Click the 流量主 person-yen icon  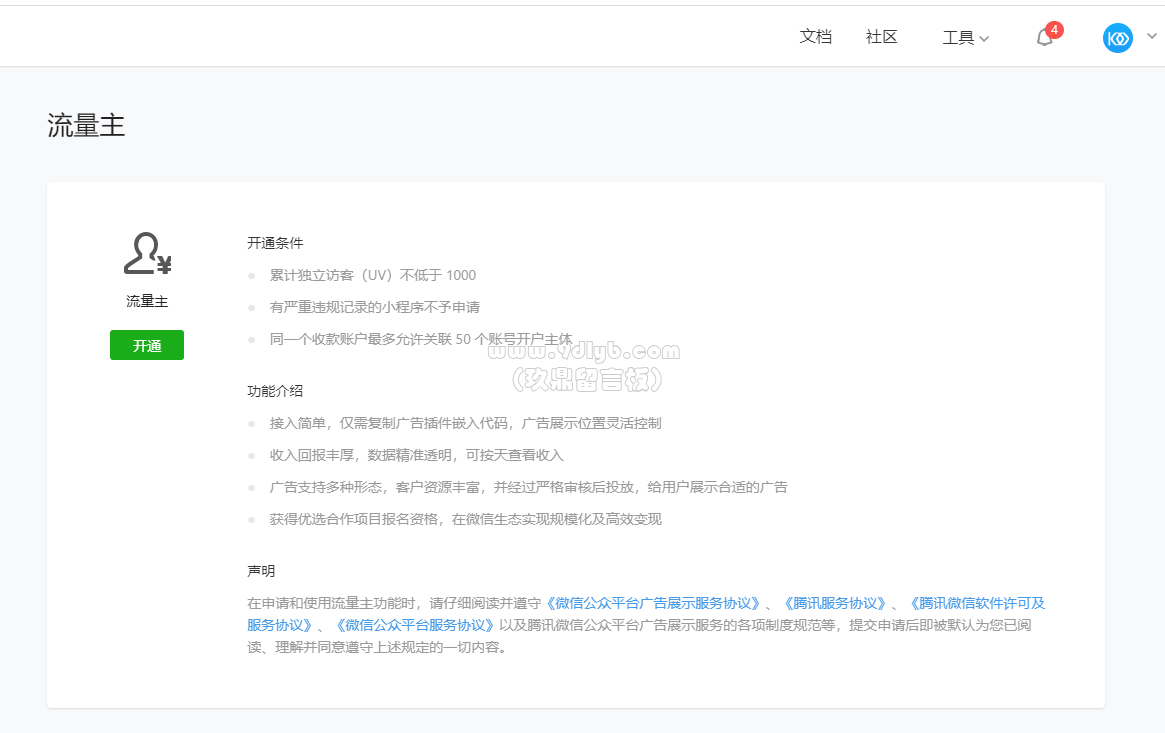147,253
